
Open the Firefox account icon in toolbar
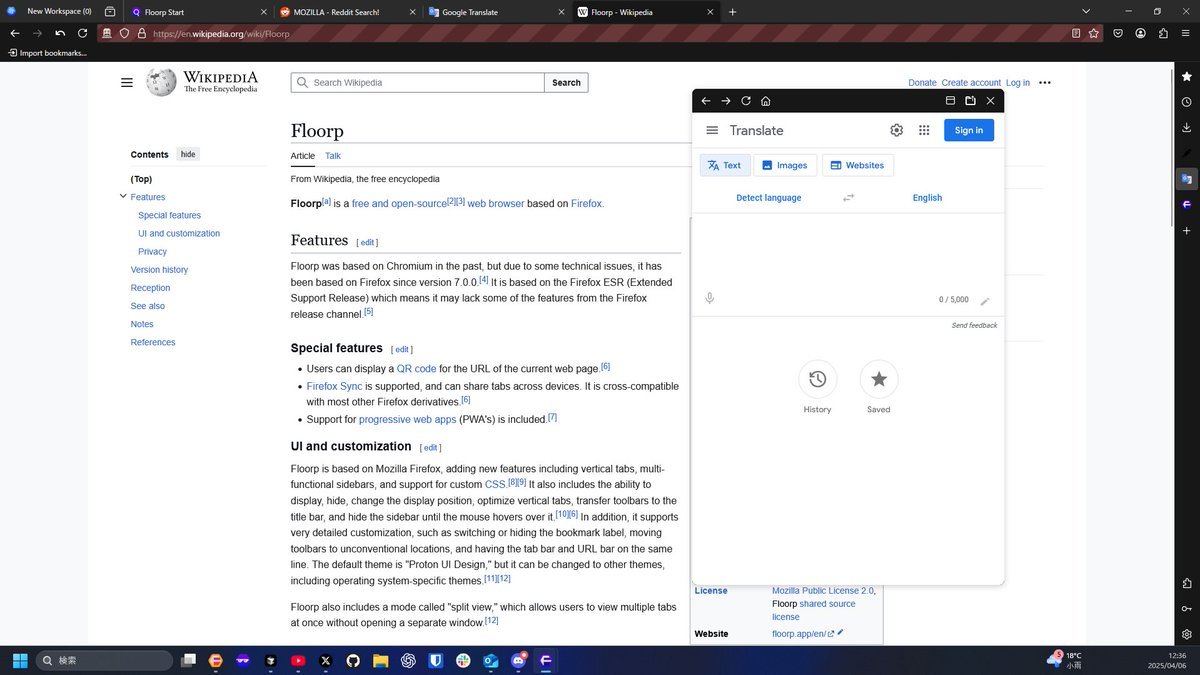coord(1140,33)
